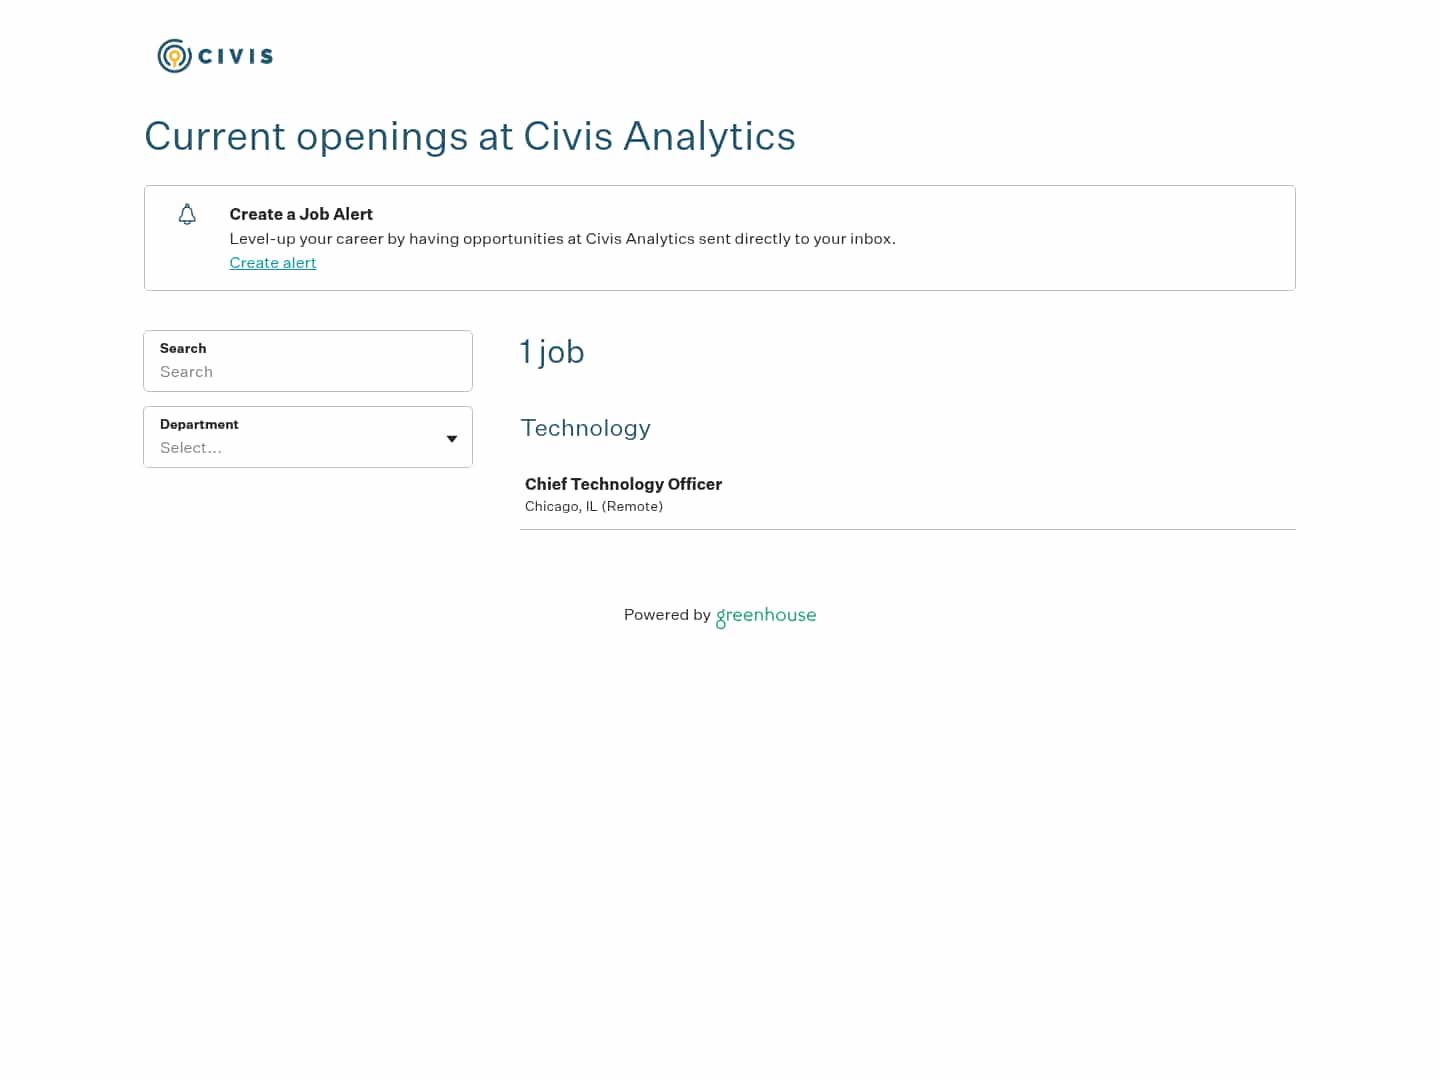
Task: Click the Create a Job Alert banner
Action: coord(720,237)
